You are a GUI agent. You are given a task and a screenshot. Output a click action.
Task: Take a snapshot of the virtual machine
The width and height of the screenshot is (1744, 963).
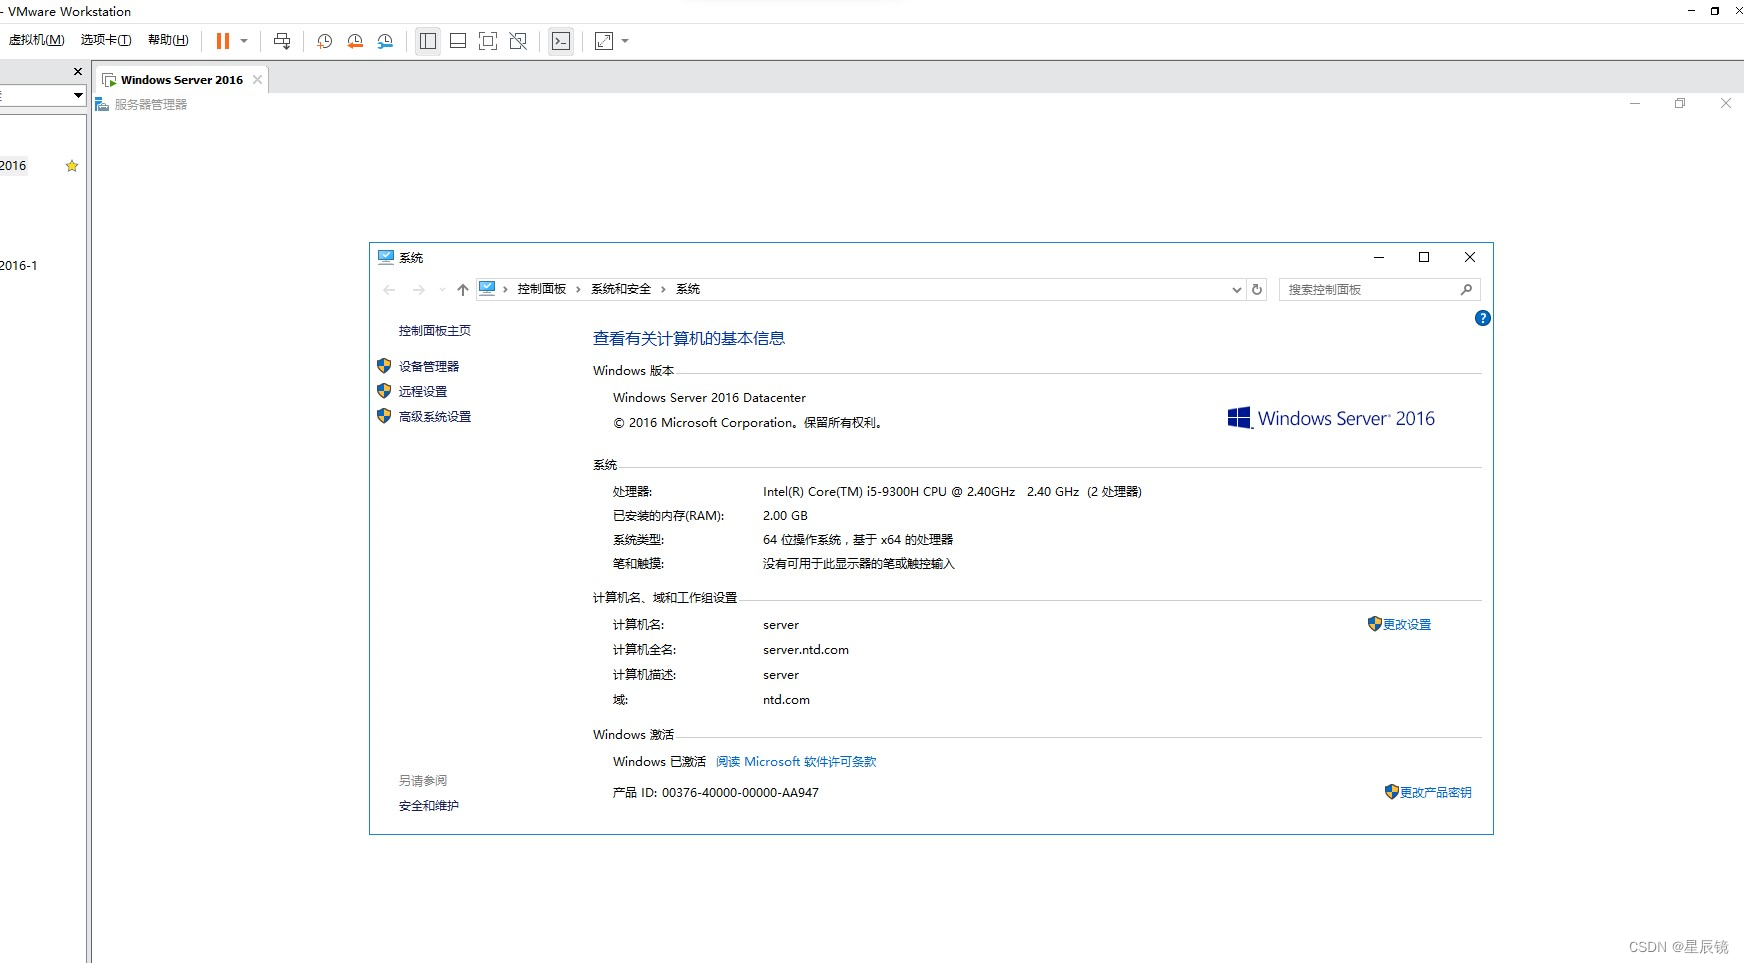coord(325,41)
